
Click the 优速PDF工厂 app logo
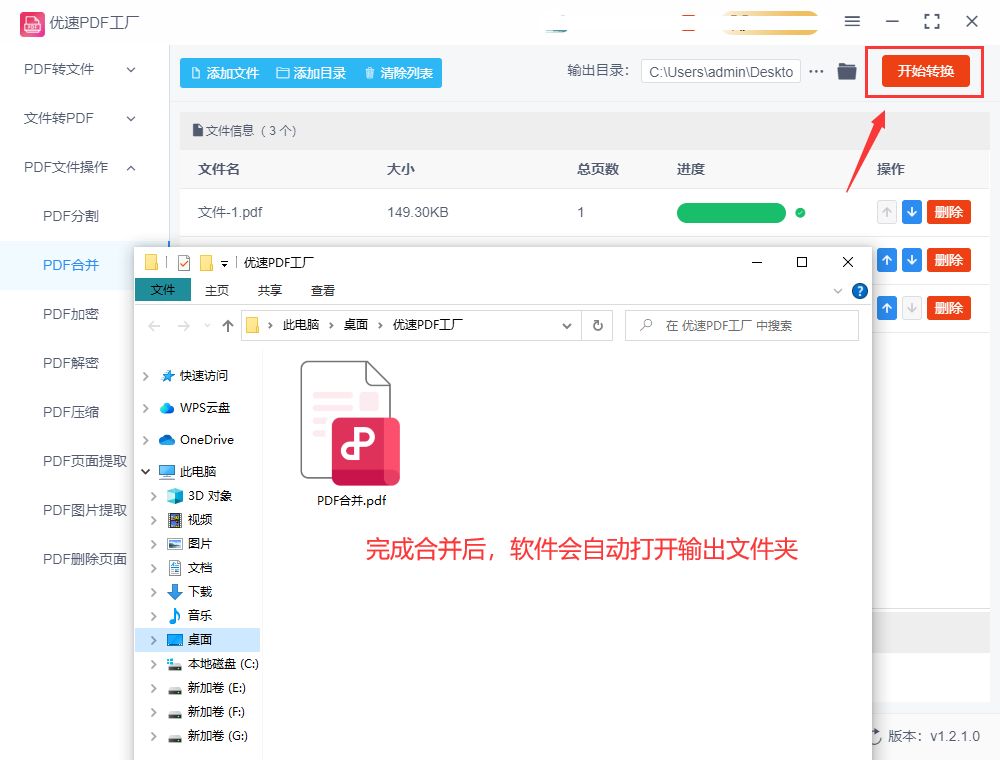32,24
